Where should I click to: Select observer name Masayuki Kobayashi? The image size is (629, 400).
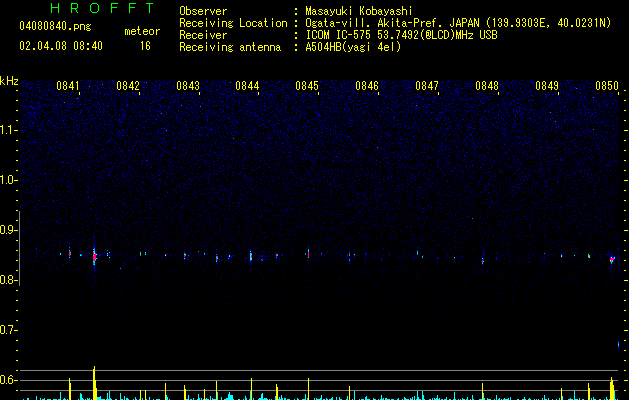pos(359,11)
